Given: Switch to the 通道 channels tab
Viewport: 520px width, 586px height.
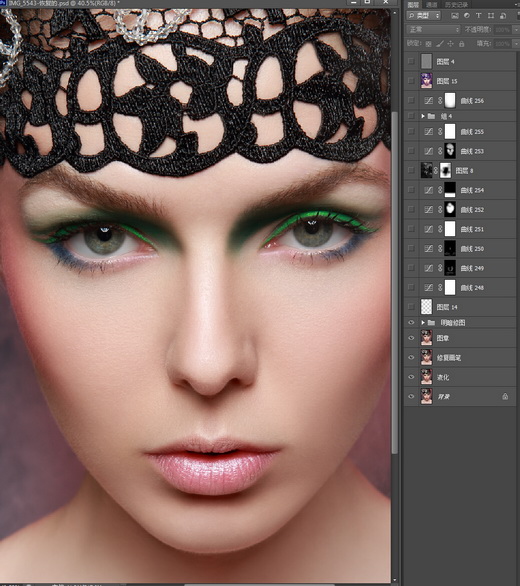Looking at the screenshot, I should [x=431, y=5].
